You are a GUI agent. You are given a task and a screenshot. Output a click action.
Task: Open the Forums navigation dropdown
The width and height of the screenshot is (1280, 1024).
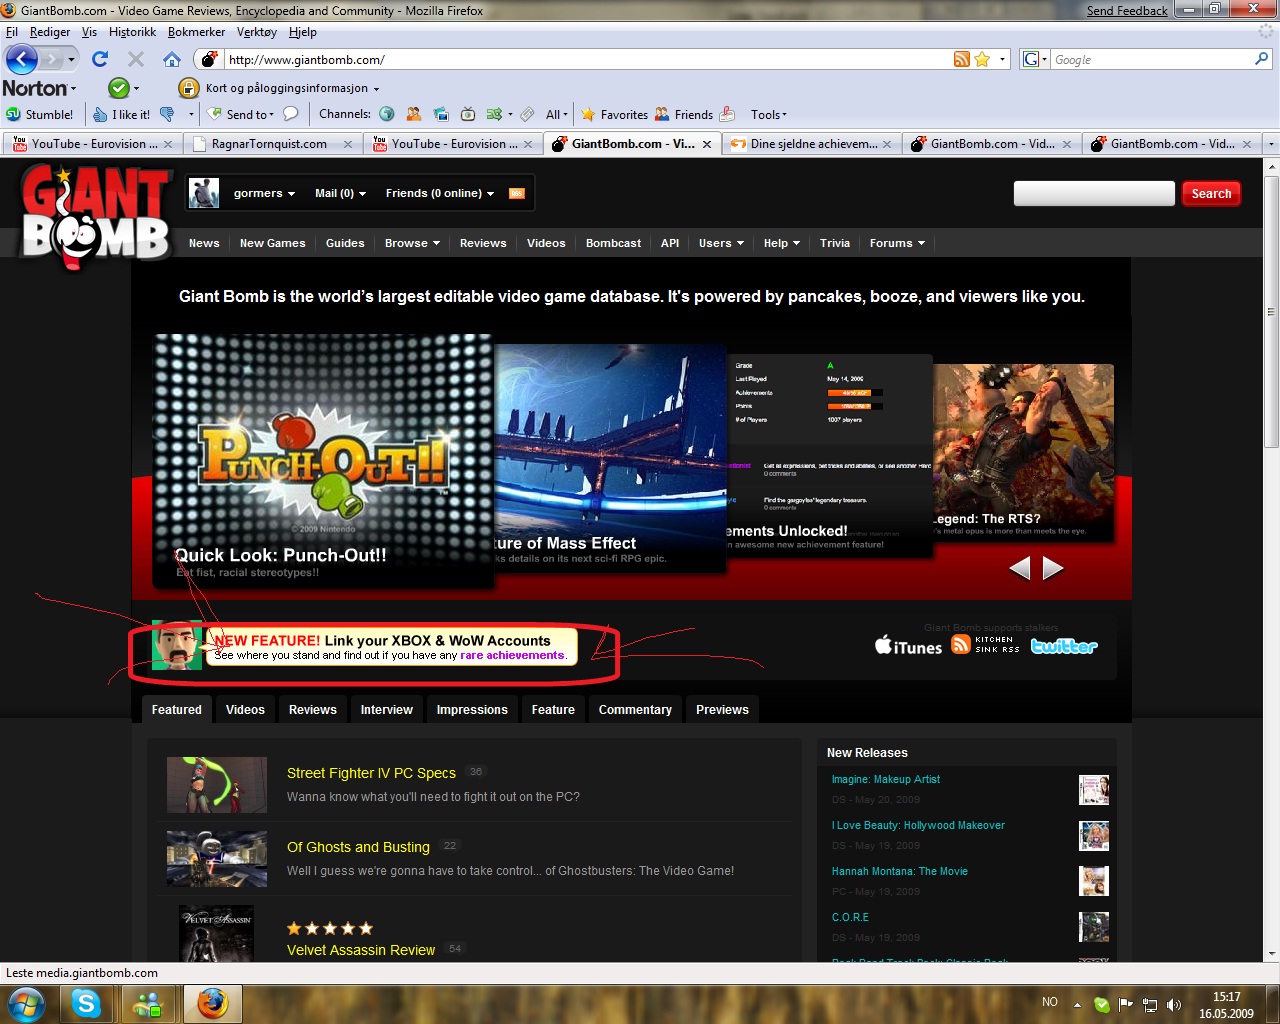(897, 243)
